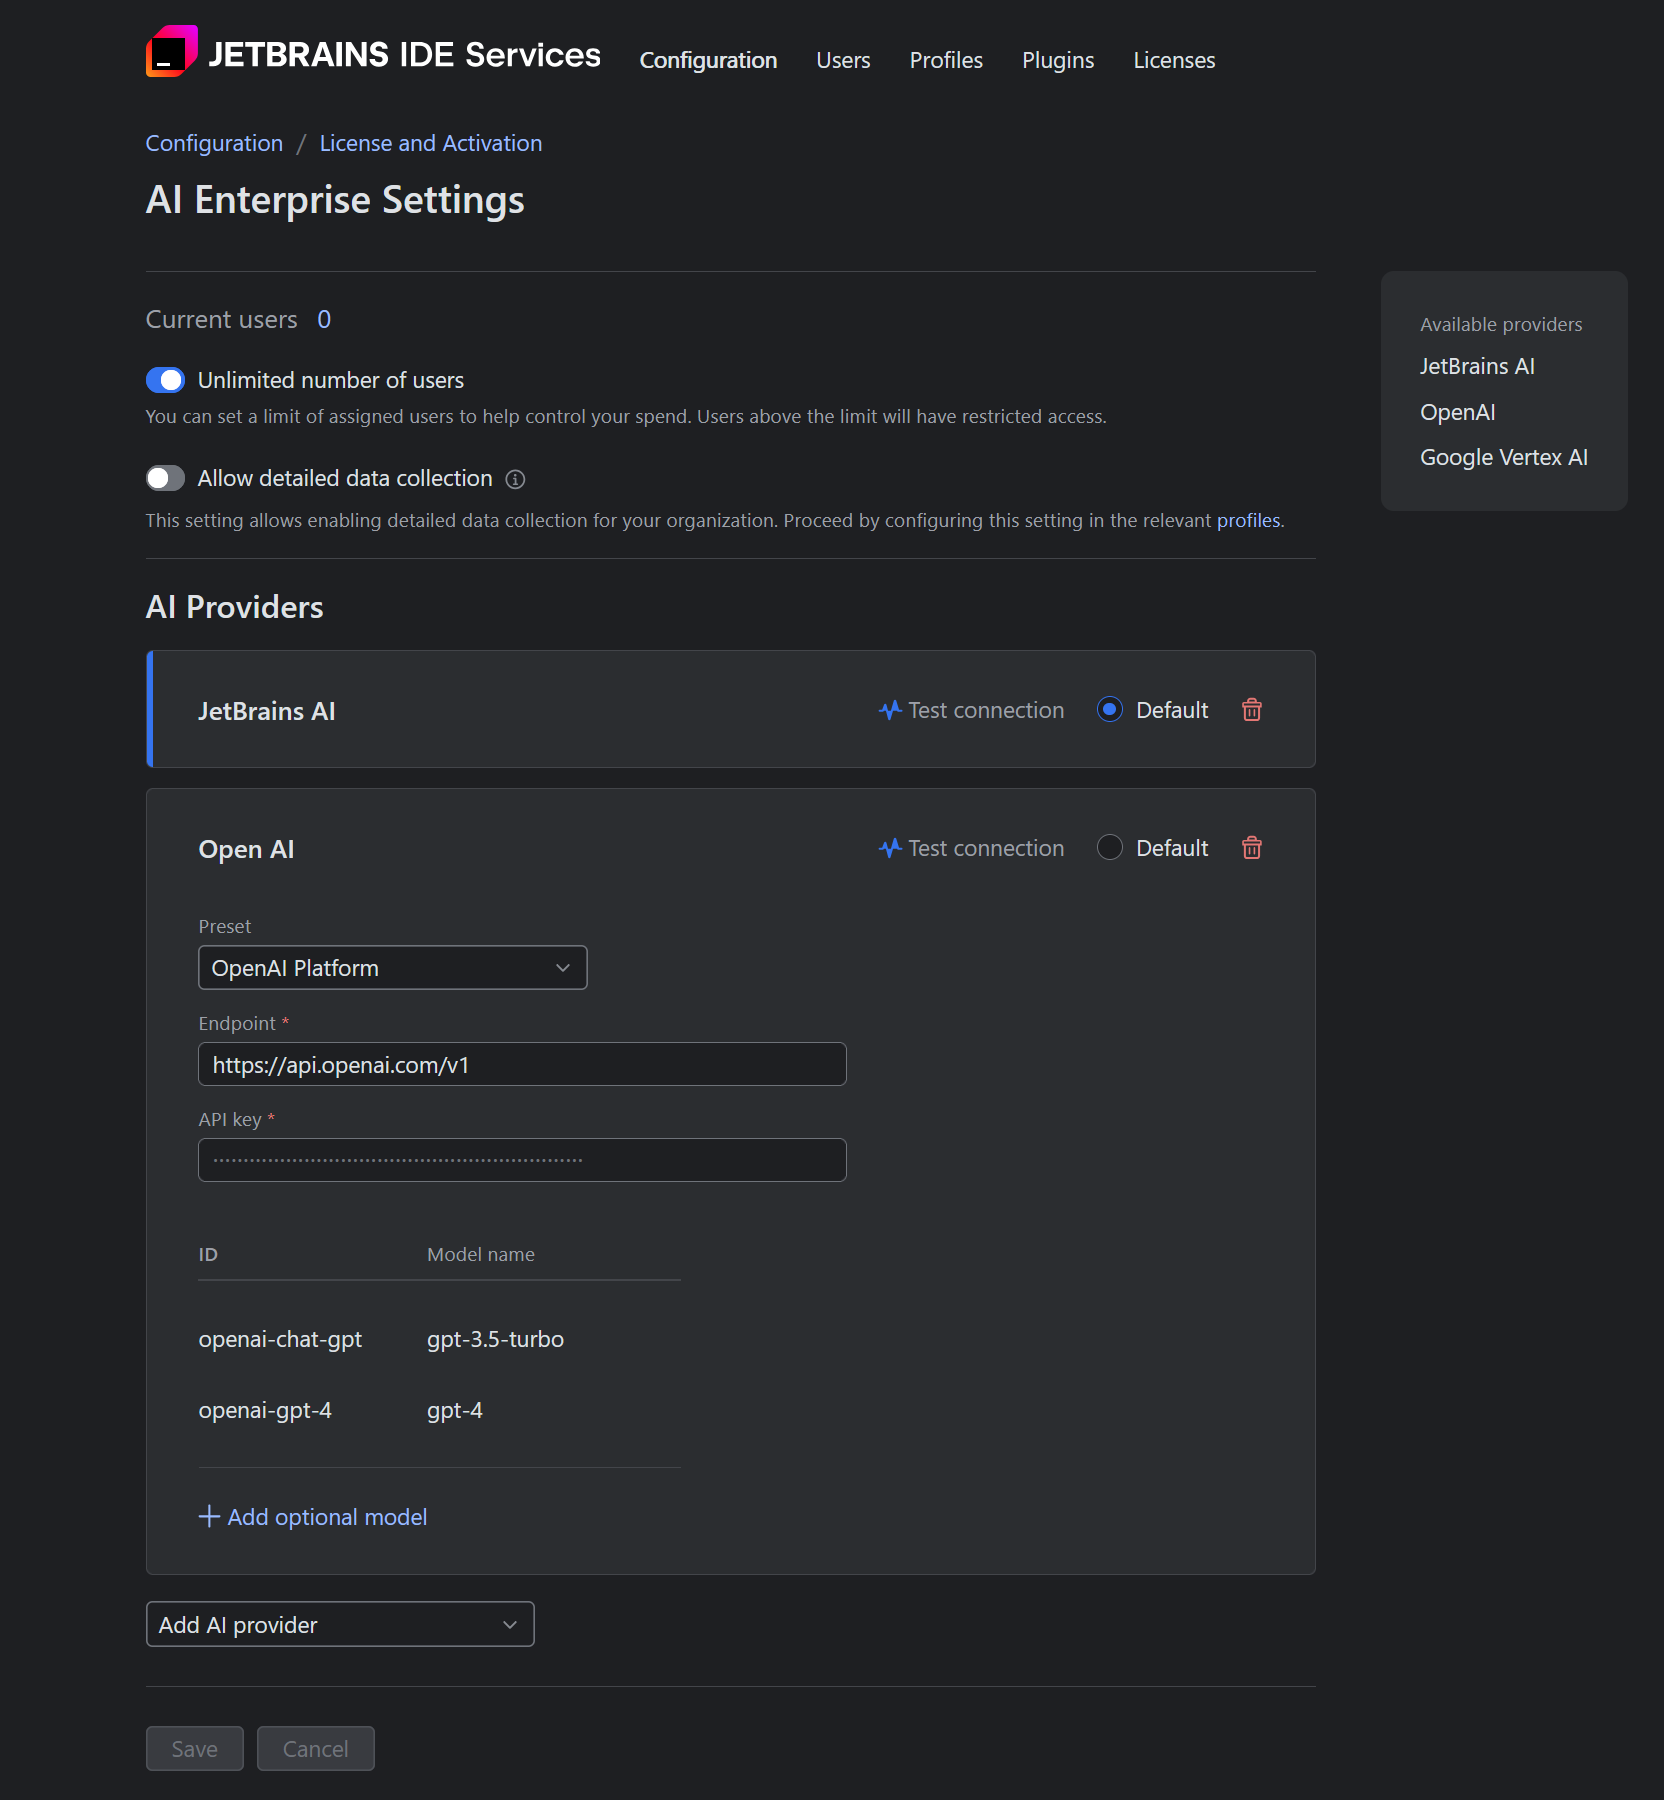Navigate to License and Activation breadcrumb
The image size is (1664, 1800).
click(x=430, y=143)
